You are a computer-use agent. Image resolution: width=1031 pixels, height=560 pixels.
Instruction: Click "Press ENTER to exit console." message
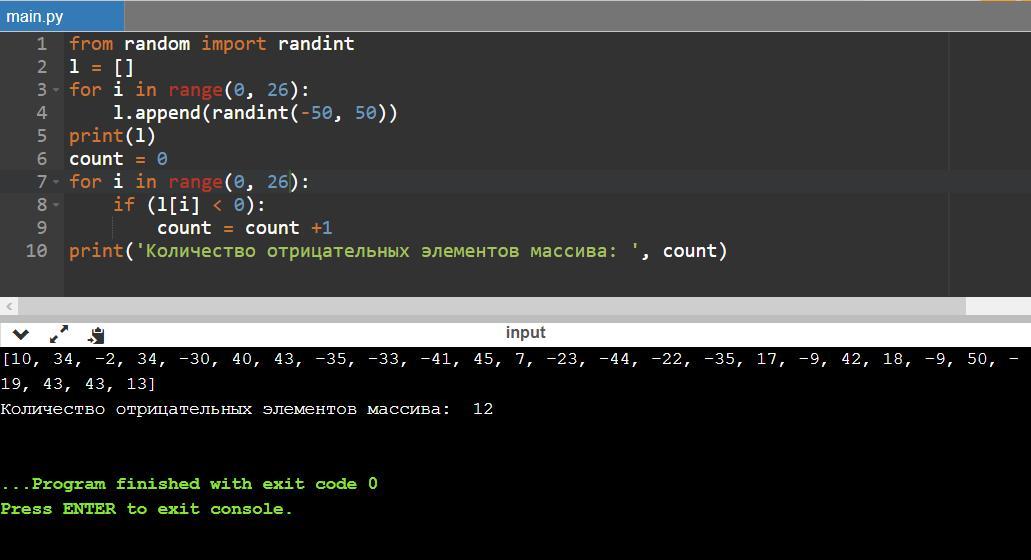tap(146, 509)
